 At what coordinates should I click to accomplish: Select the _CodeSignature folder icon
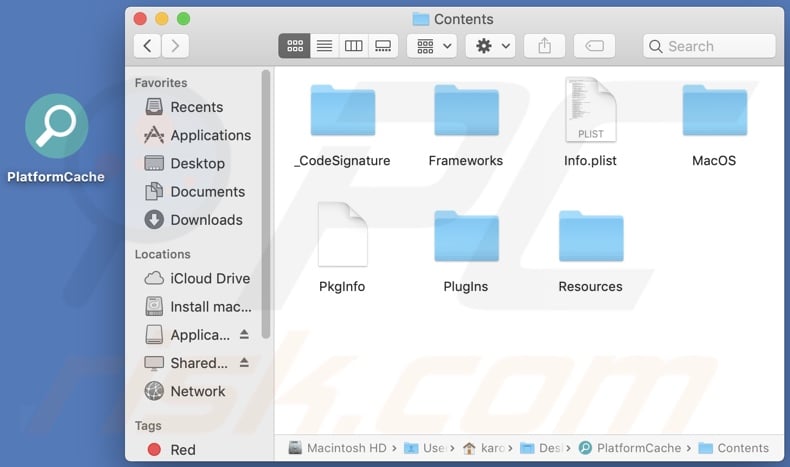343,110
